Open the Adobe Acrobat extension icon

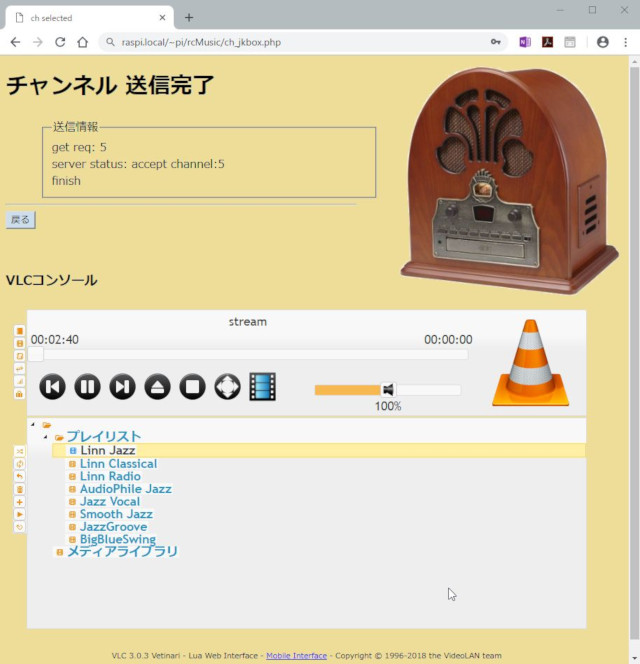(547, 42)
